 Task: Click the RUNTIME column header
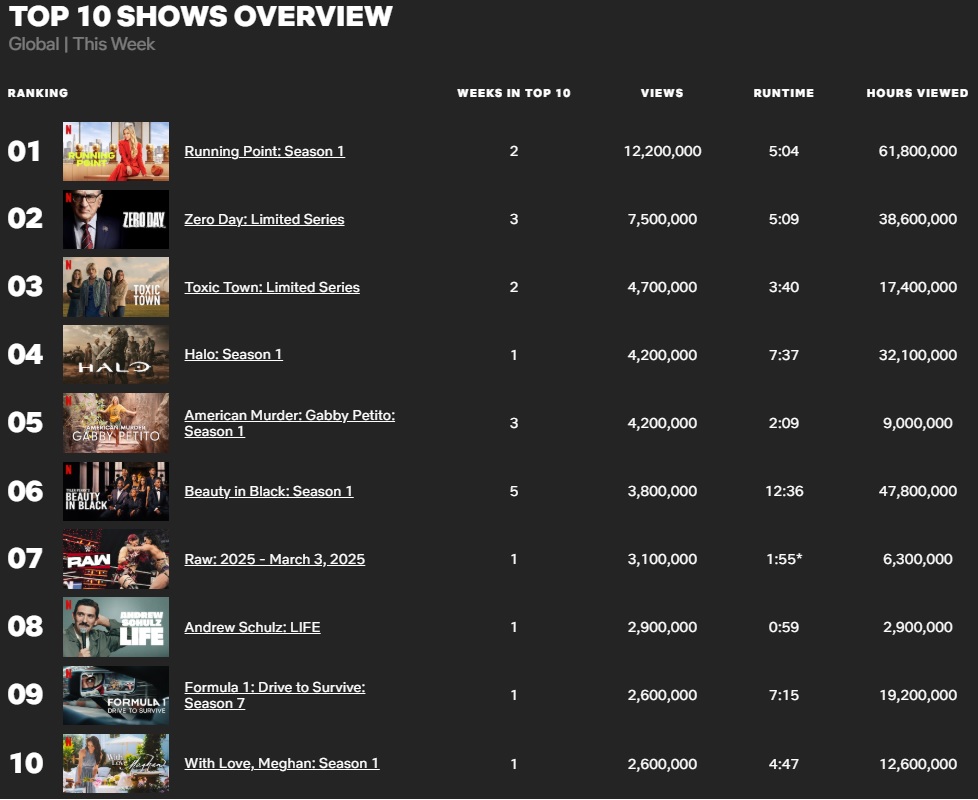pyautogui.click(x=784, y=94)
